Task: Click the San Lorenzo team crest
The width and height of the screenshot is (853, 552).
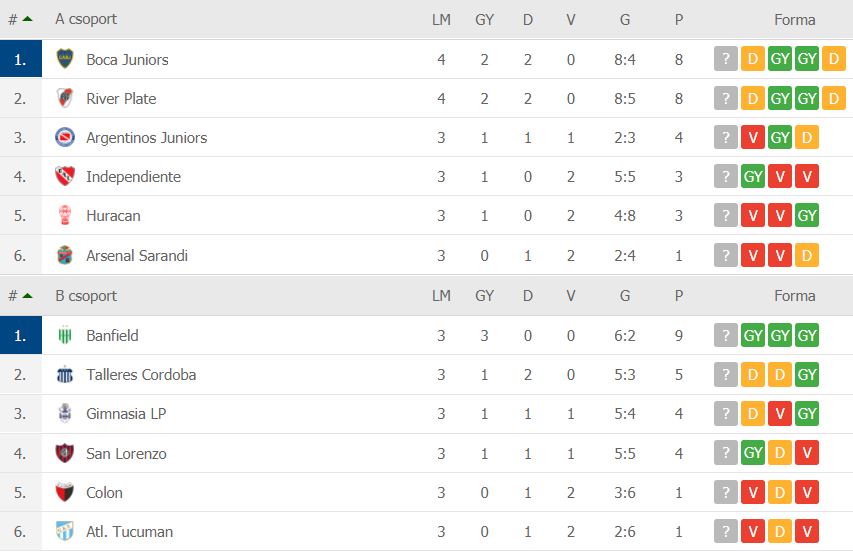Action: click(65, 453)
